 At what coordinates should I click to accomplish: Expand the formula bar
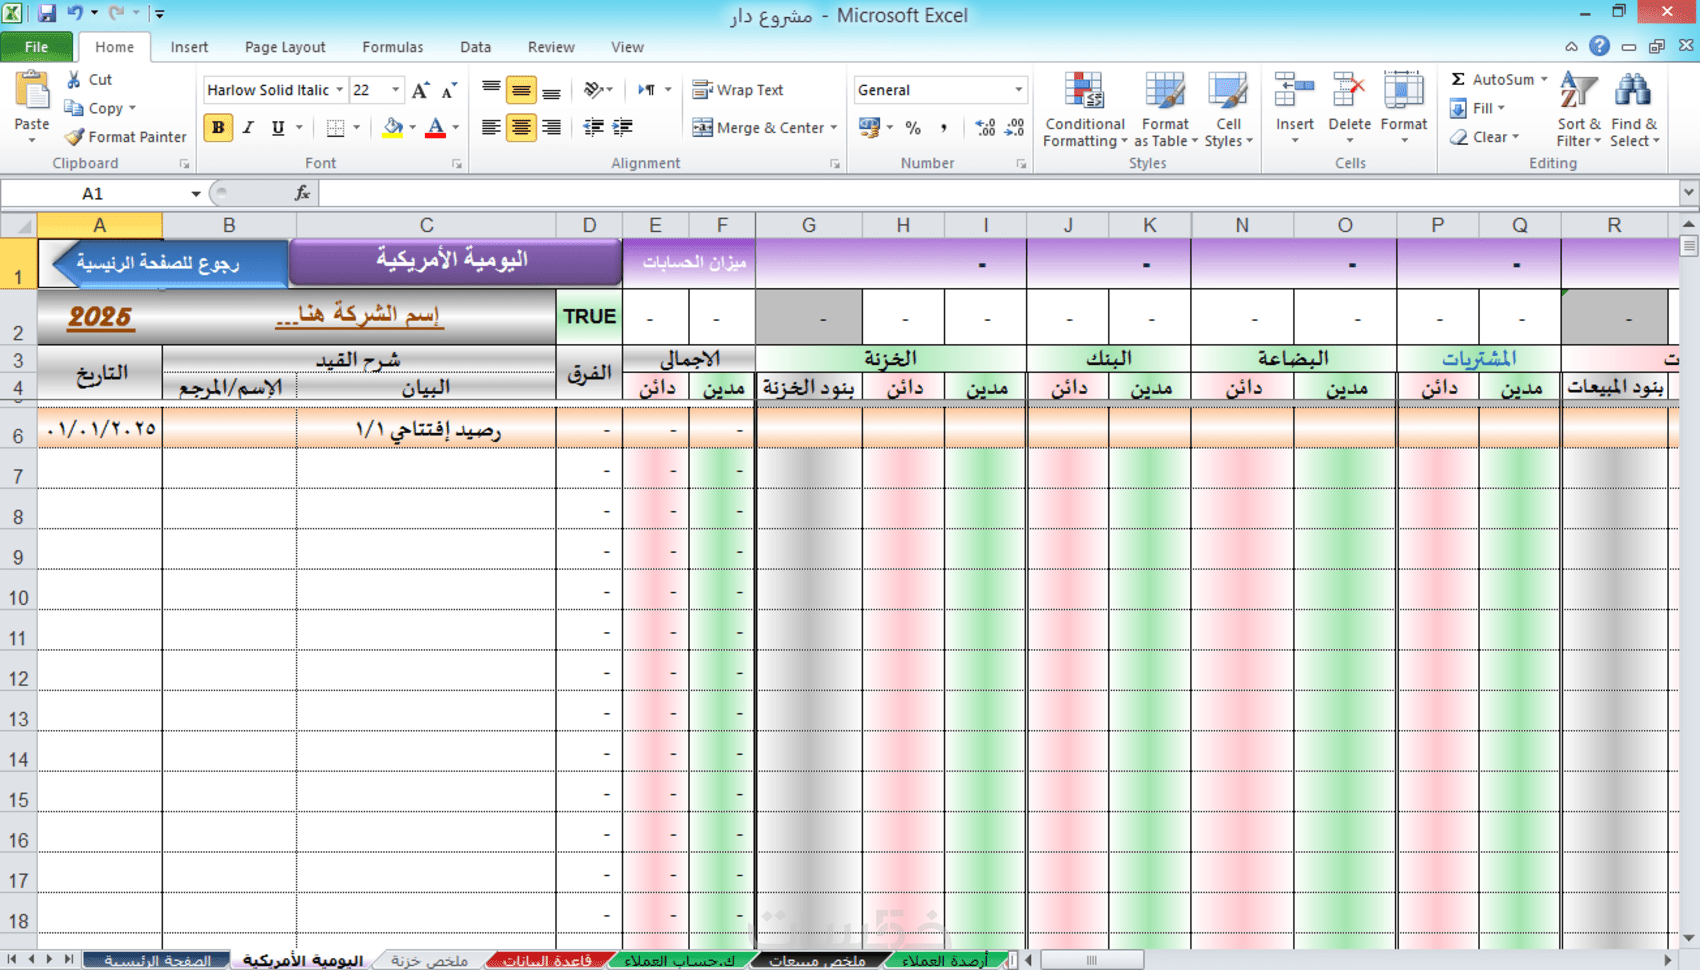tap(1689, 192)
